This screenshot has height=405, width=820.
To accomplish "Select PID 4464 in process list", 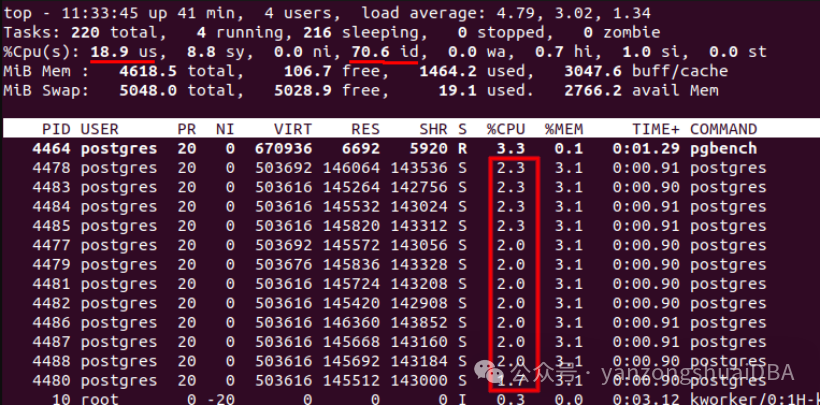I will coord(51,149).
